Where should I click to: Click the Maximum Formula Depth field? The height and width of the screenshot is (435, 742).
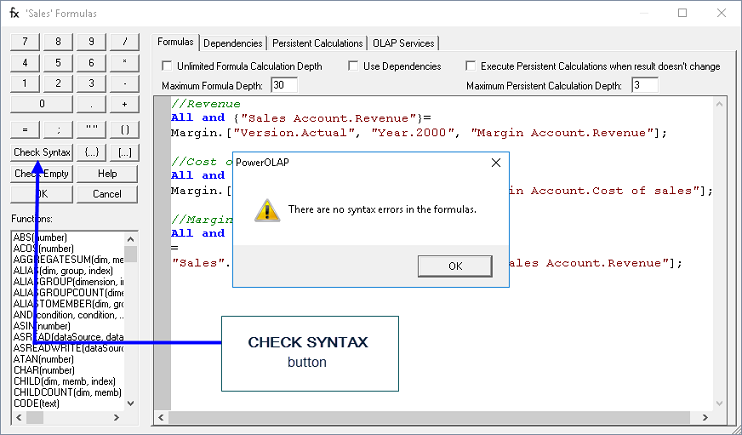tap(283, 85)
